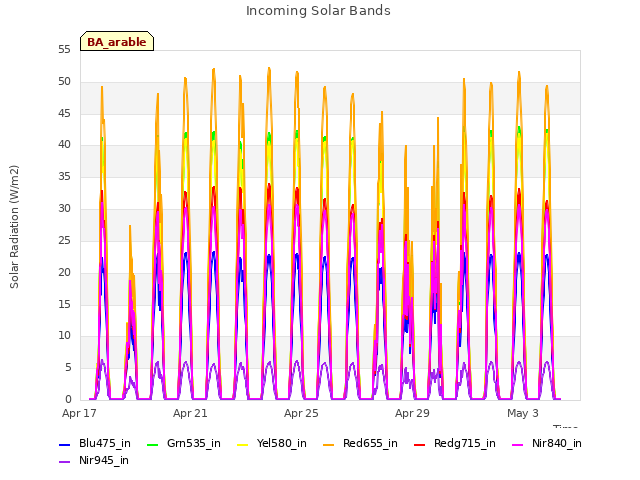Viewport: 640px width, 480px height.
Task: Click the Apr 29 x-axis tick label
Action: (412, 413)
